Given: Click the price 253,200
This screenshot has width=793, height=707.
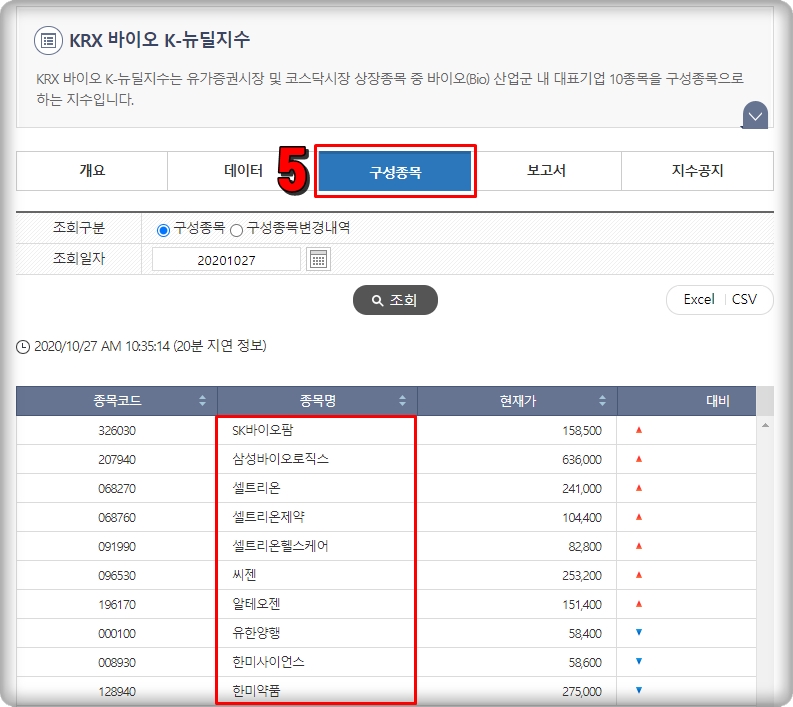Looking at the screenshot, I should pyautogui.click(x=582, y=576).
